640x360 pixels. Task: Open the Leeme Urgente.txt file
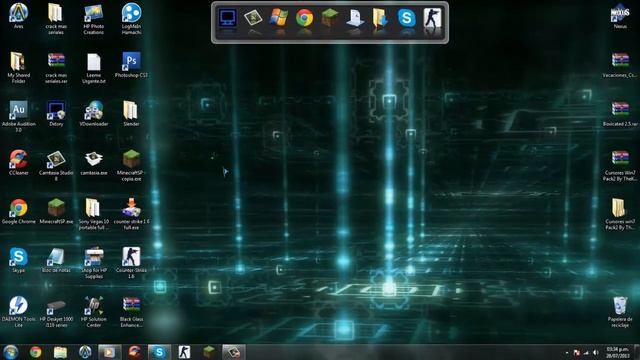[x=93, y=68]
